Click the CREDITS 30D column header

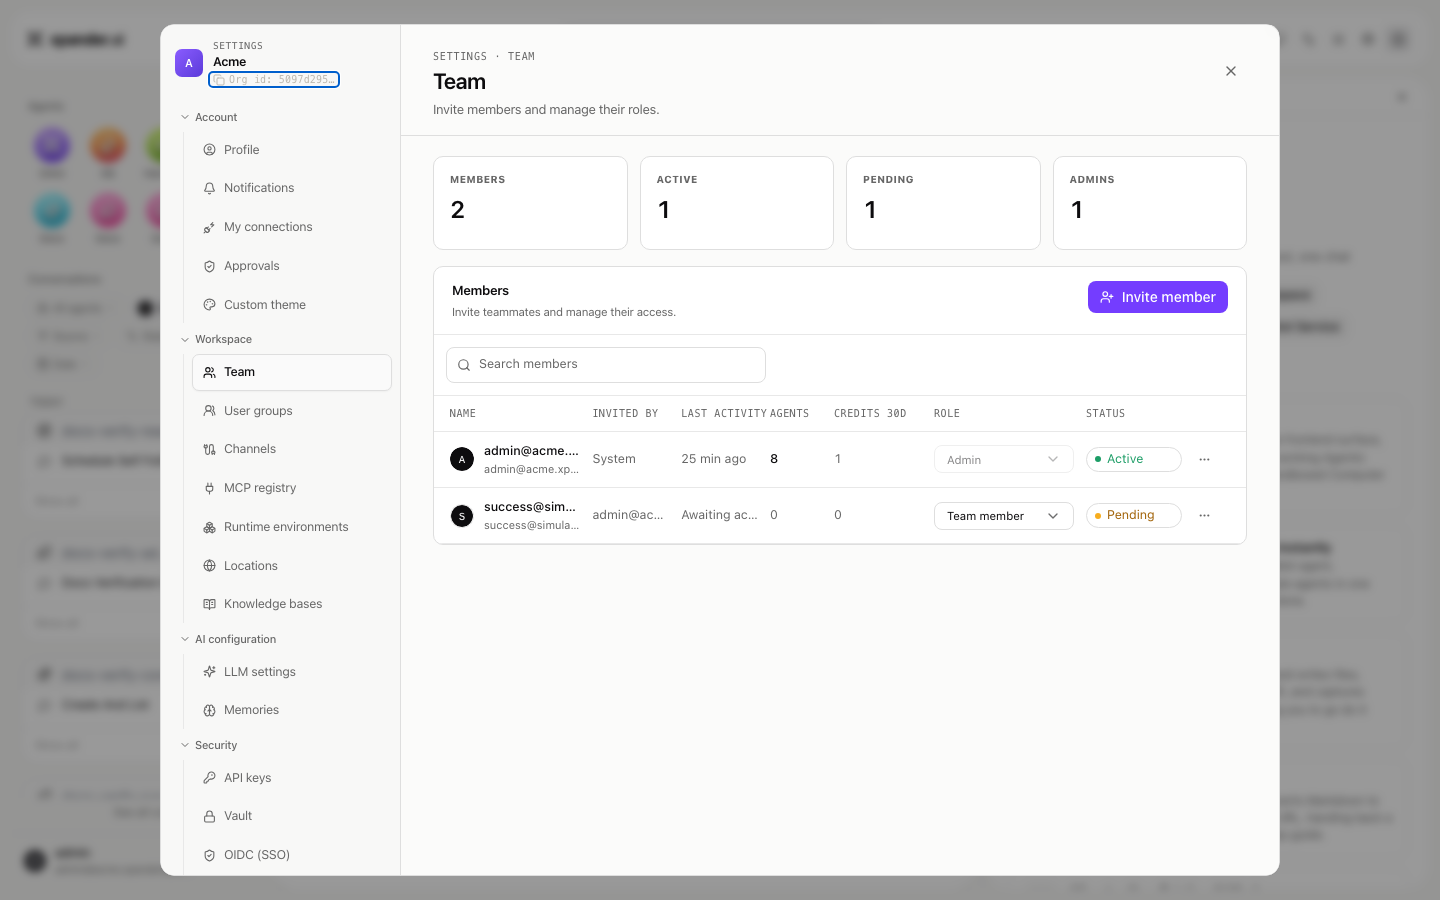coord(870,413)
